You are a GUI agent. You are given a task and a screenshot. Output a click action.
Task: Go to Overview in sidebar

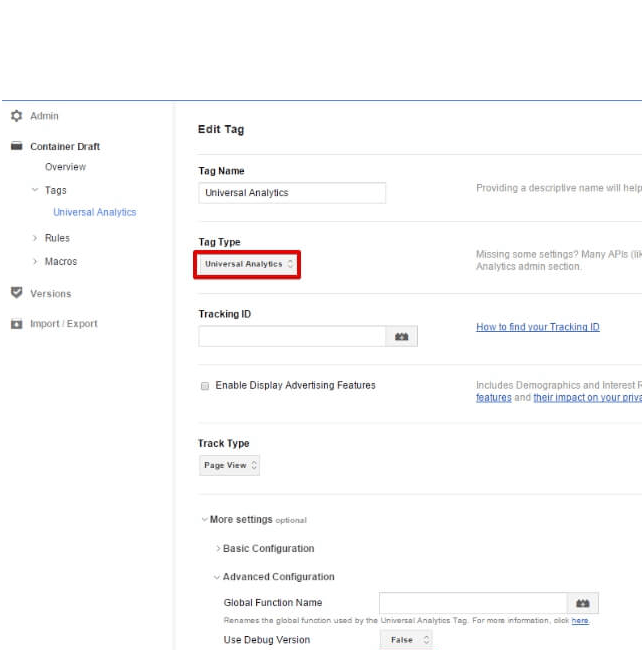65,167
